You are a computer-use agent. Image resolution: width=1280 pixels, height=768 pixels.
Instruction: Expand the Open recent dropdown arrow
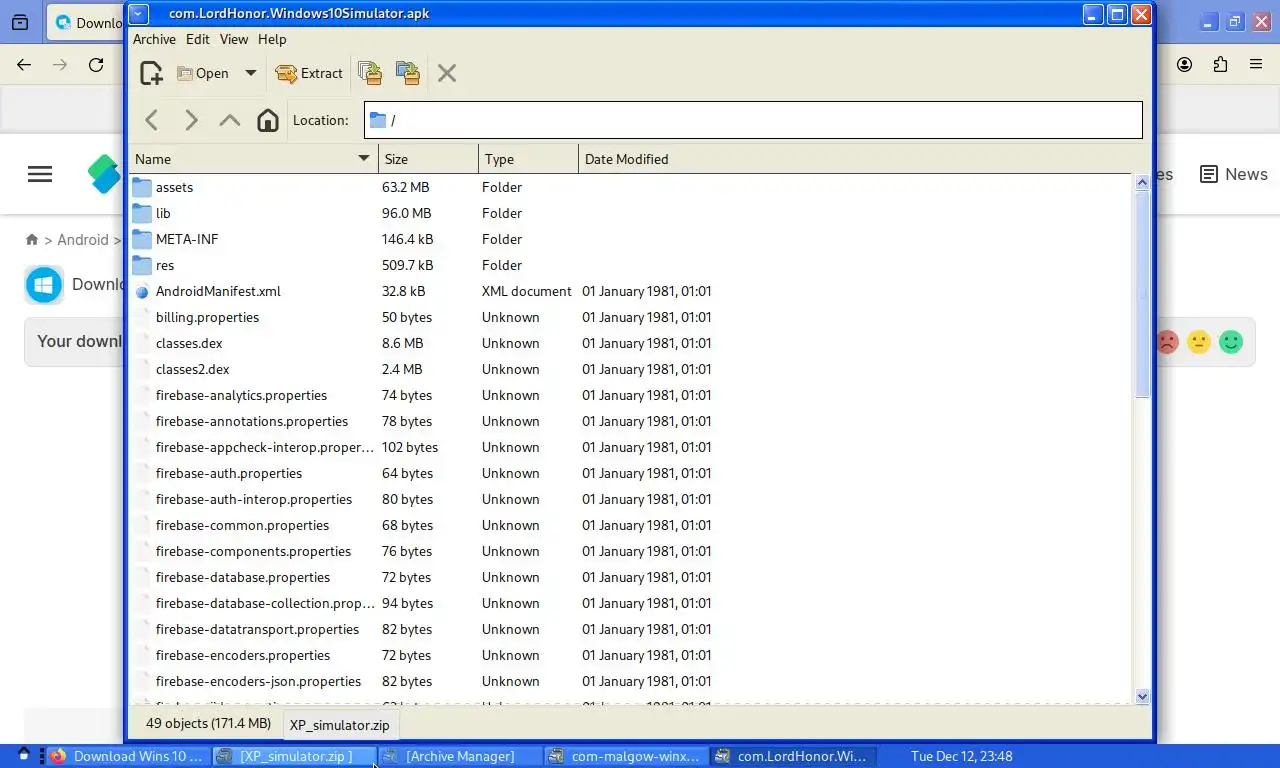point(251,73)
